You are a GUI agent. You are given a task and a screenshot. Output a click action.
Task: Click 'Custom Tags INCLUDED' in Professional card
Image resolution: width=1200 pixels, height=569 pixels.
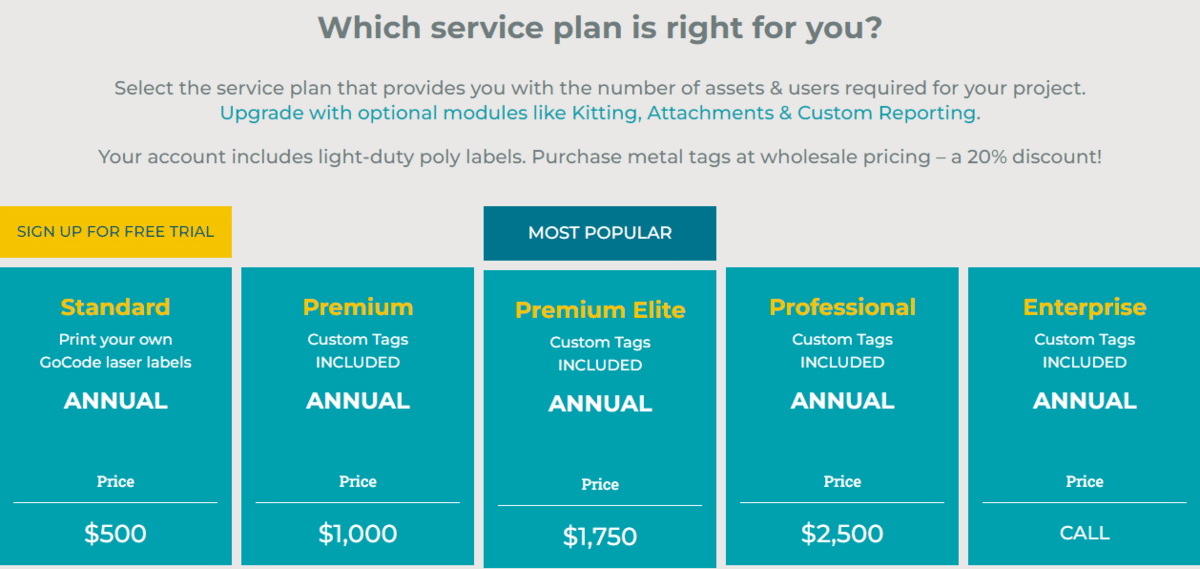click(842, 351)
